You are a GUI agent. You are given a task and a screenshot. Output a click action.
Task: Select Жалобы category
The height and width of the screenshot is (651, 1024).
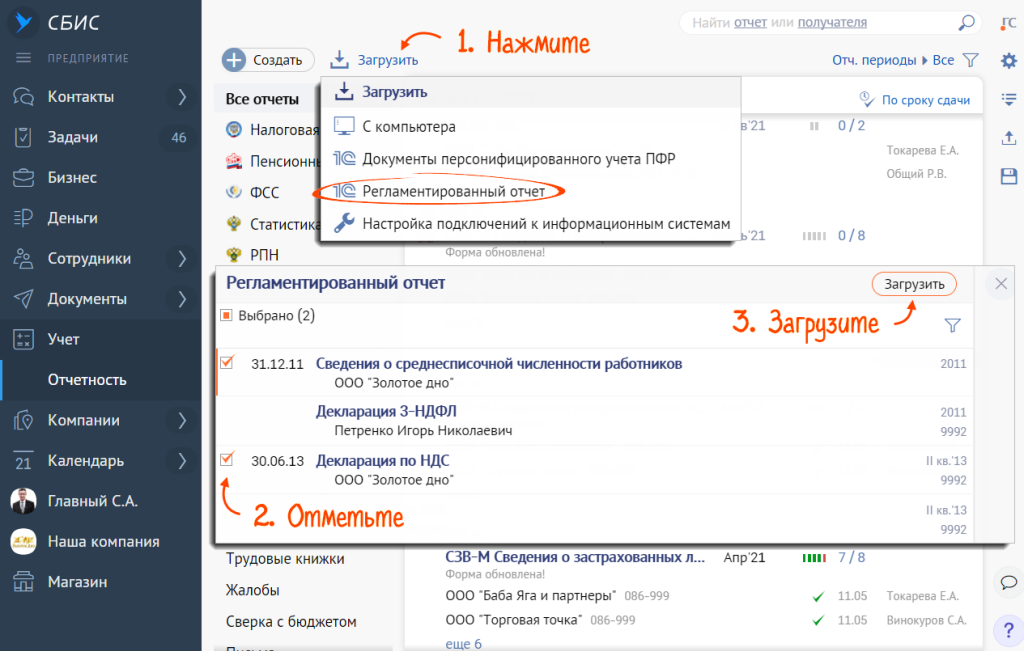(x=252, y=590)
